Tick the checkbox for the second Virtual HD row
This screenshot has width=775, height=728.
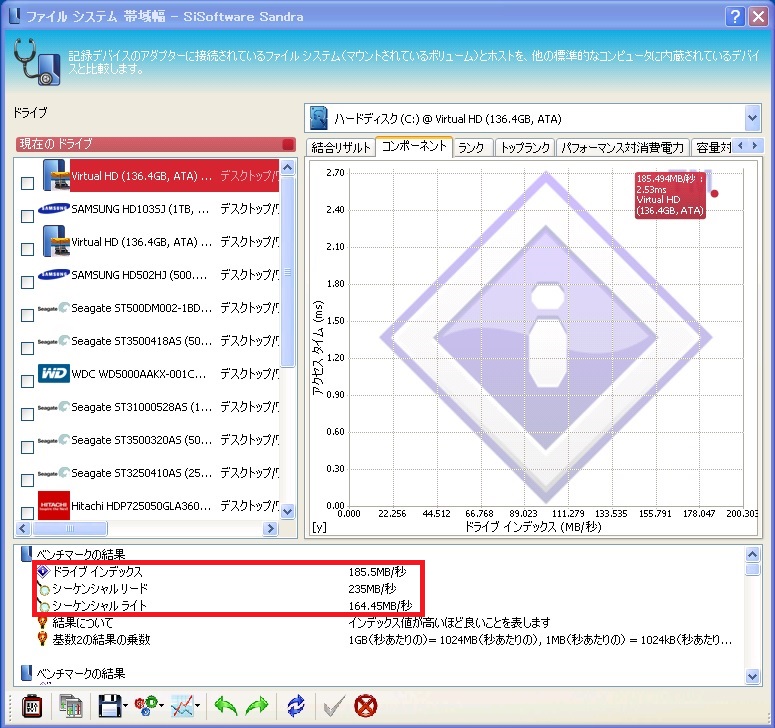(28, 249)
